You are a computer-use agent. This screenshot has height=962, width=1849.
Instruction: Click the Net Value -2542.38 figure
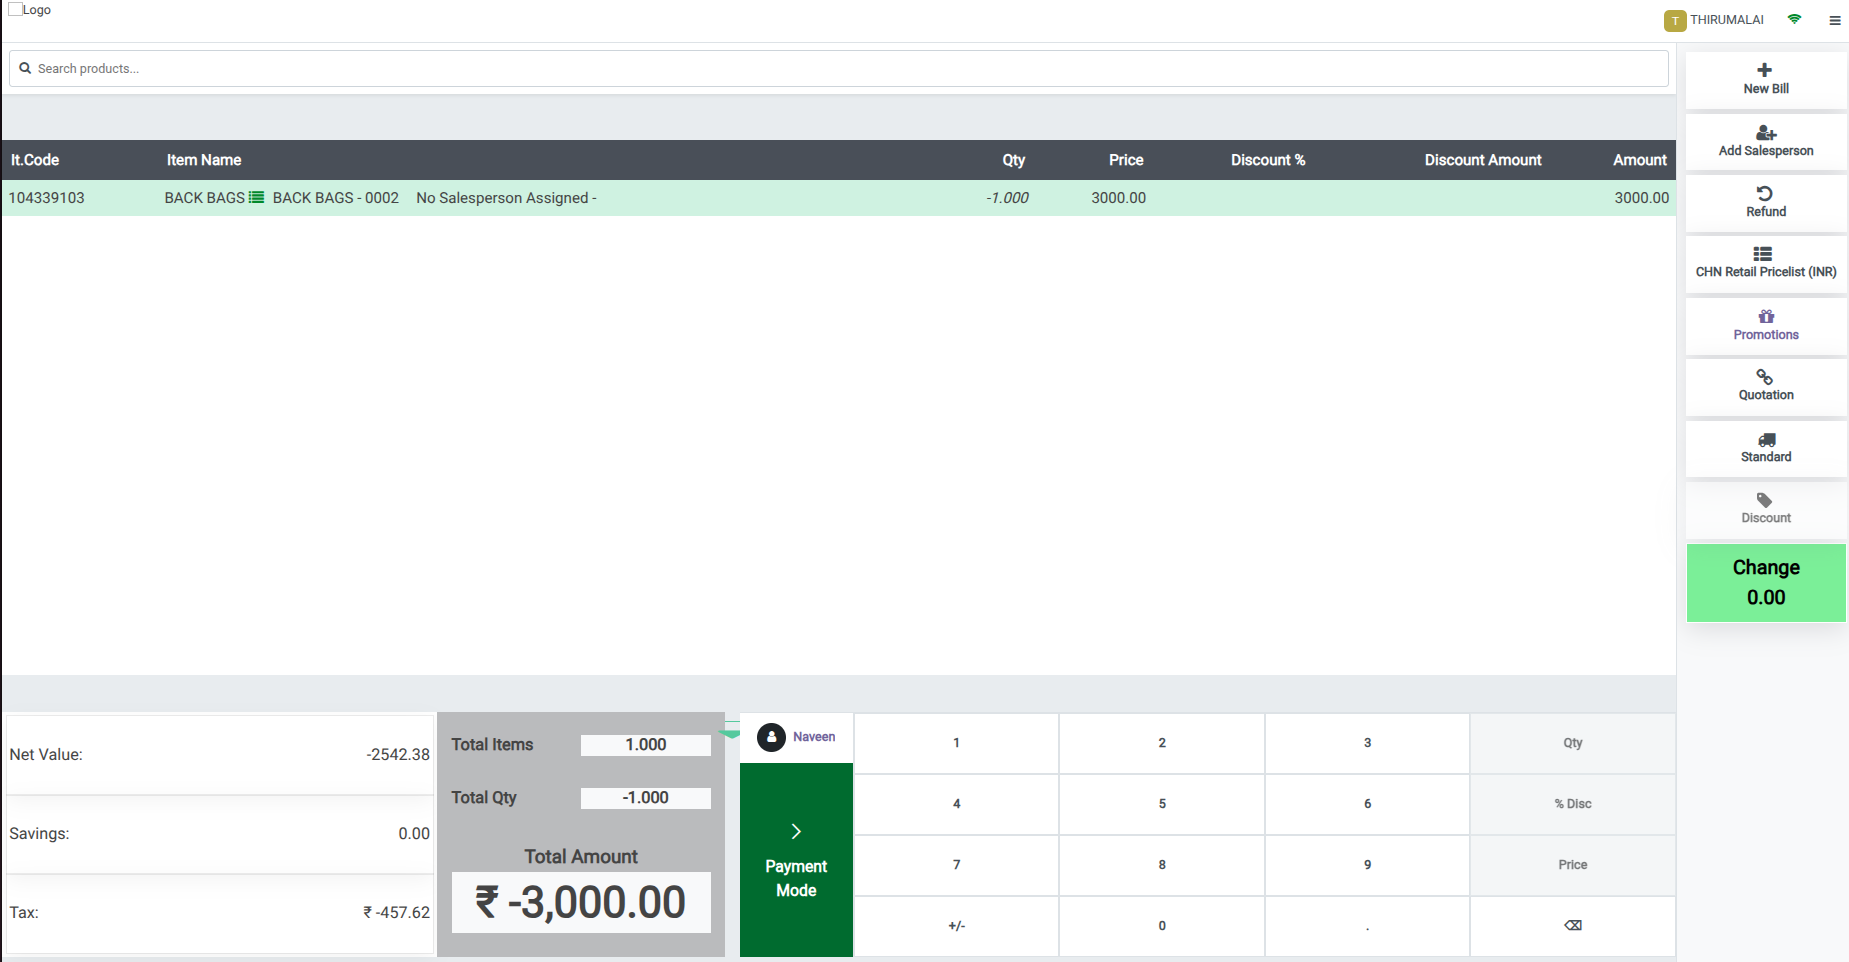(398, 755)
